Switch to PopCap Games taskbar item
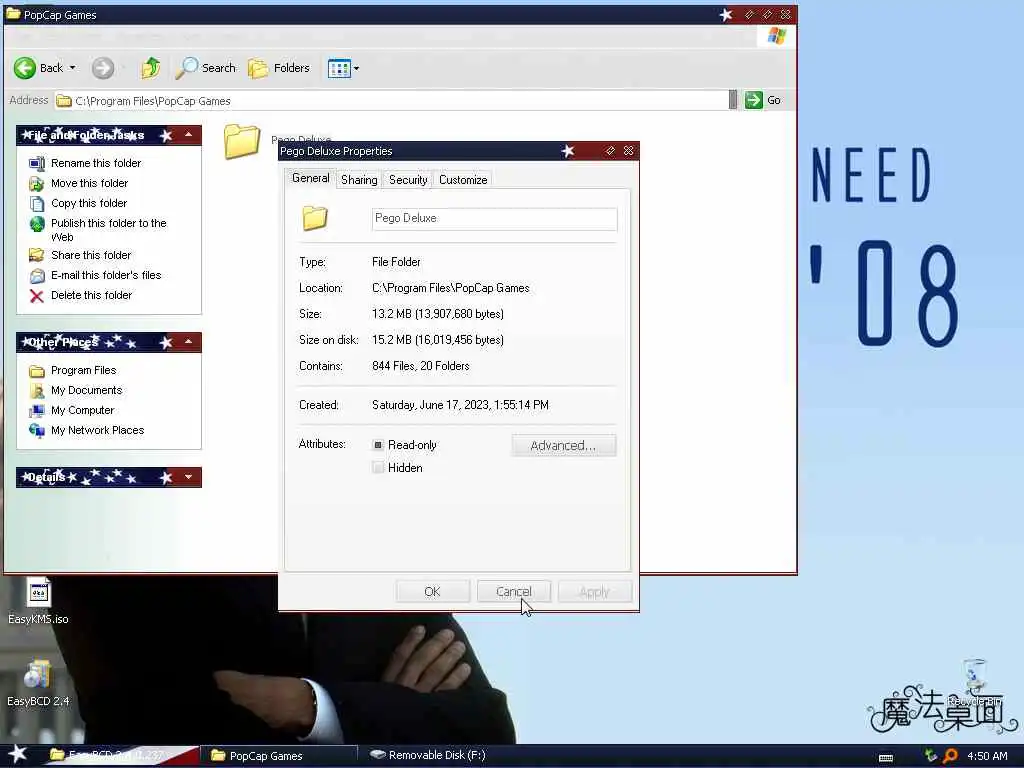Image resolution: width=1024 pixels, height=768 pixels. click(x=279, y=756)
